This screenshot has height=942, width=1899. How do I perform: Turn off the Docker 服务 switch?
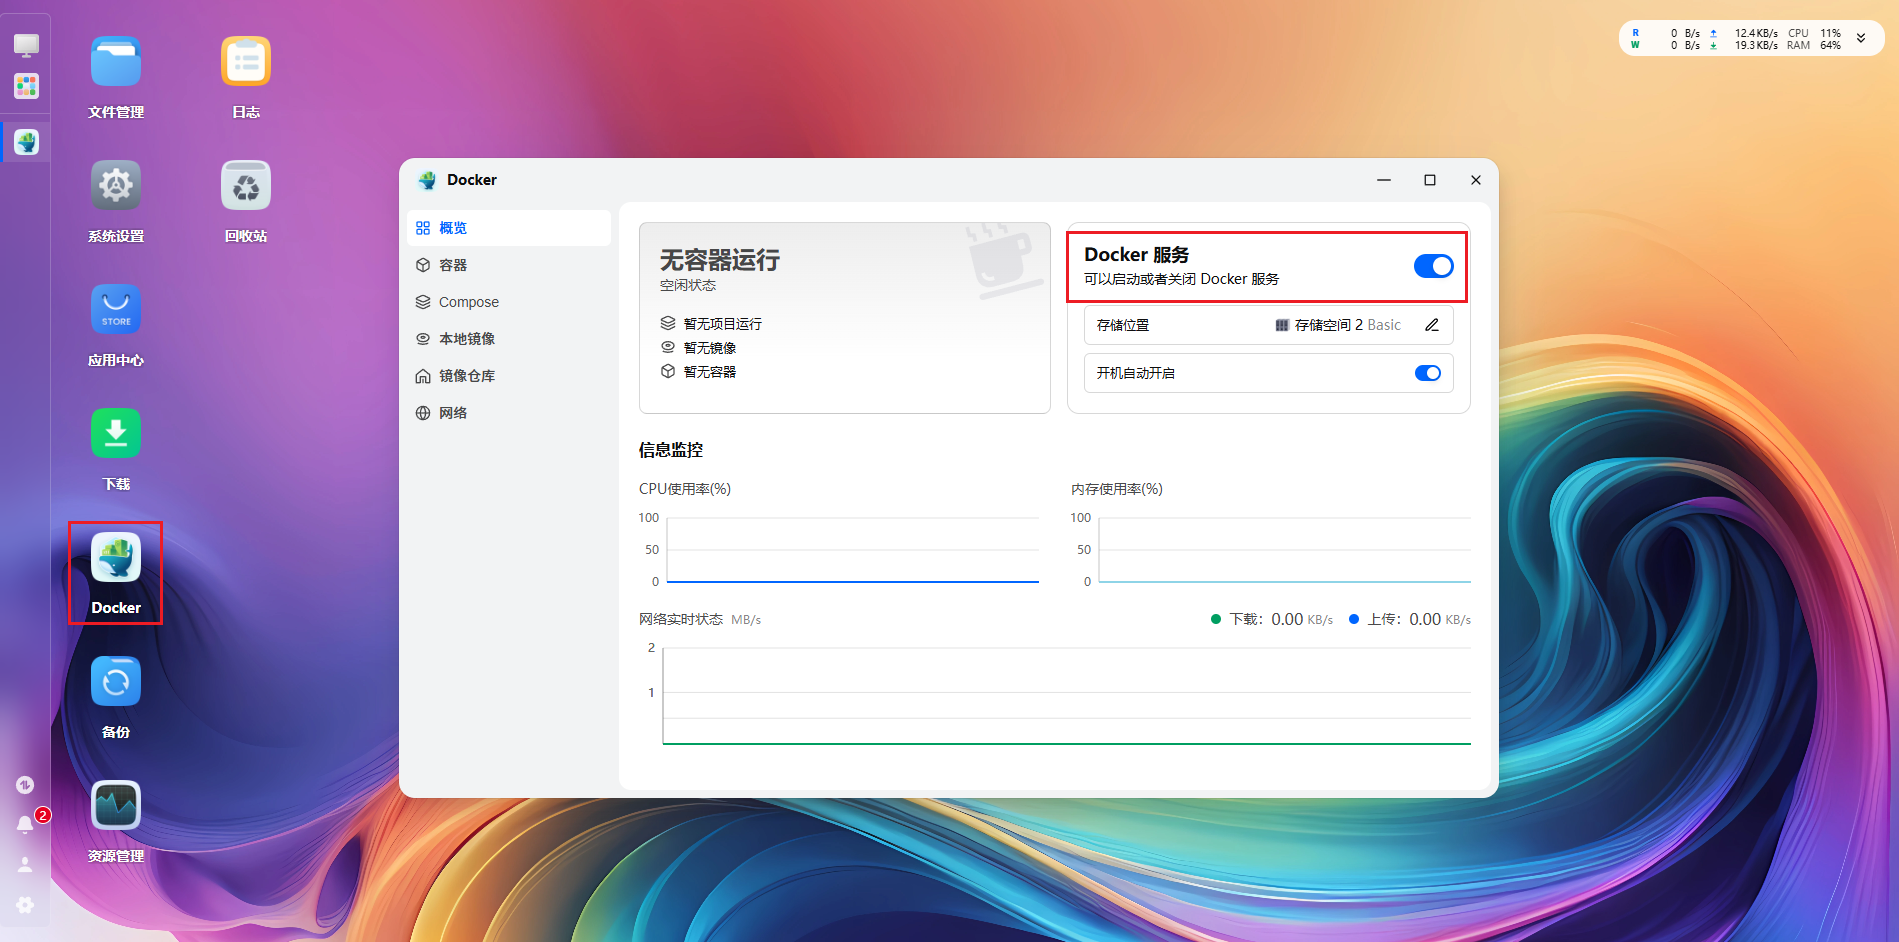[x=1433, y=266]
